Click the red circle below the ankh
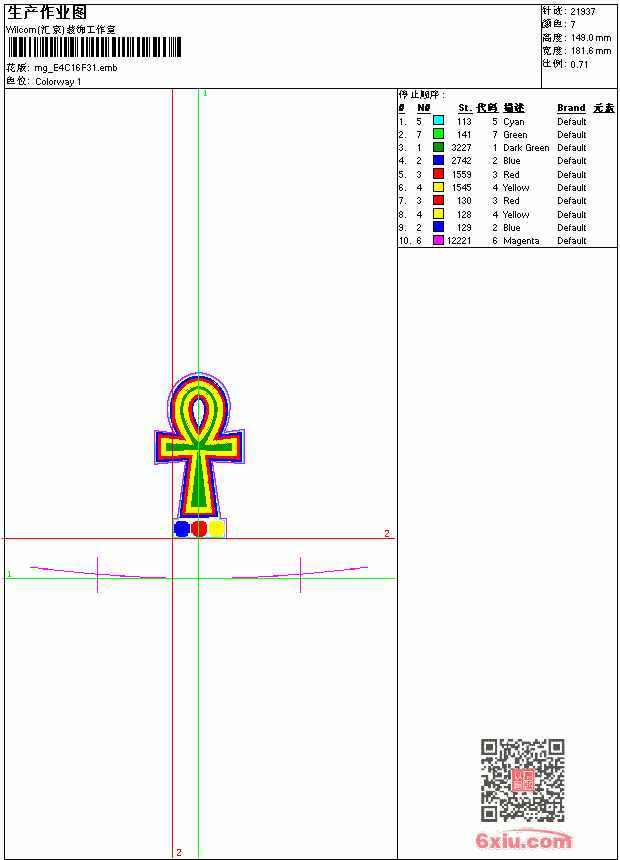The image size is (620, 860). pyautogui.click(x=199, y=529)
